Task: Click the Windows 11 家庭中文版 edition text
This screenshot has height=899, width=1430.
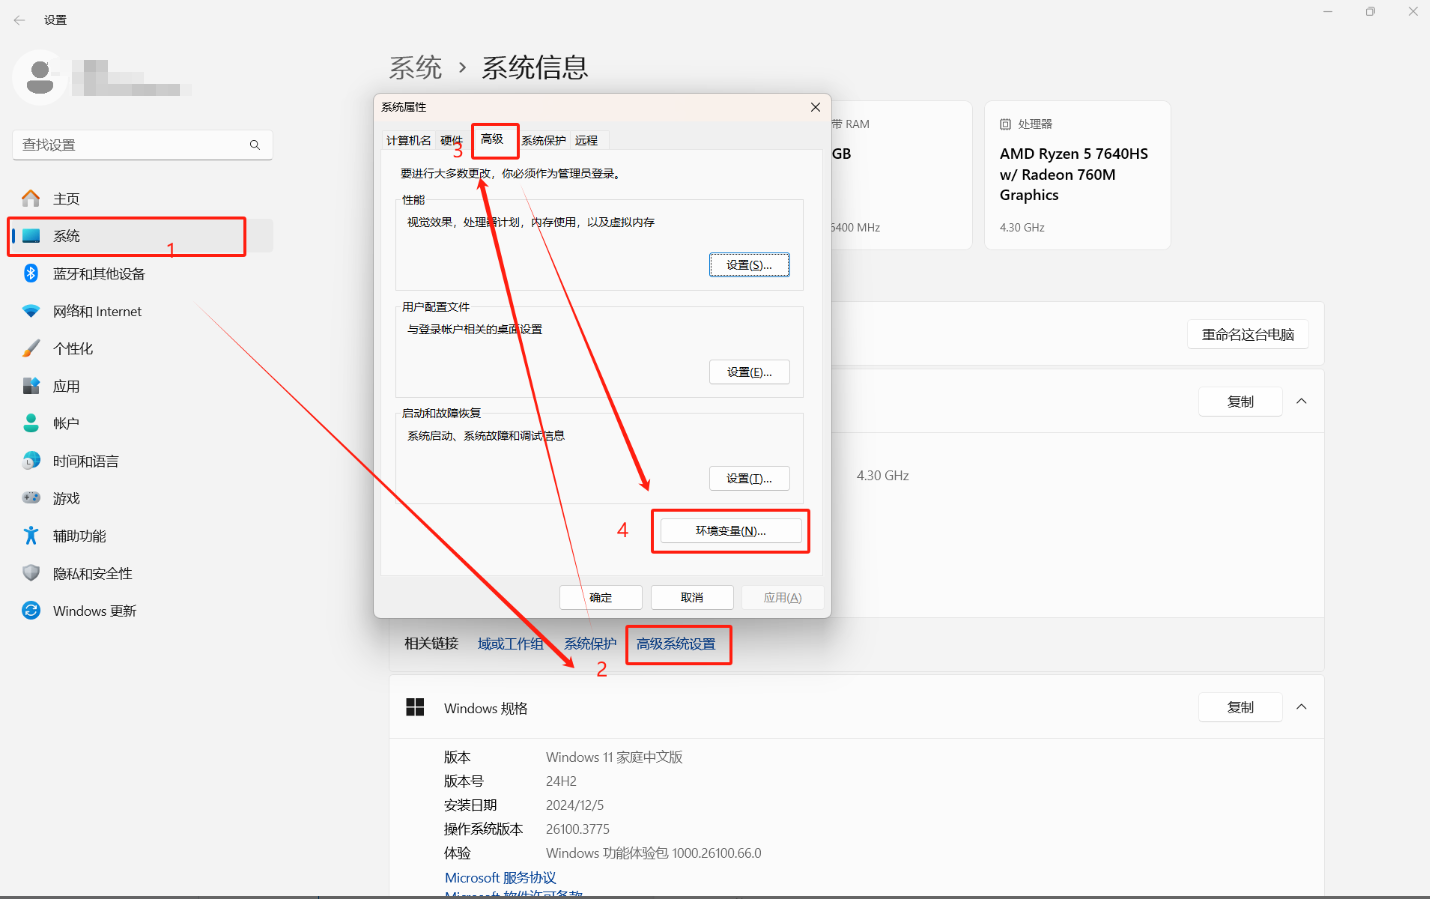Action: click(x=614, y=757)
